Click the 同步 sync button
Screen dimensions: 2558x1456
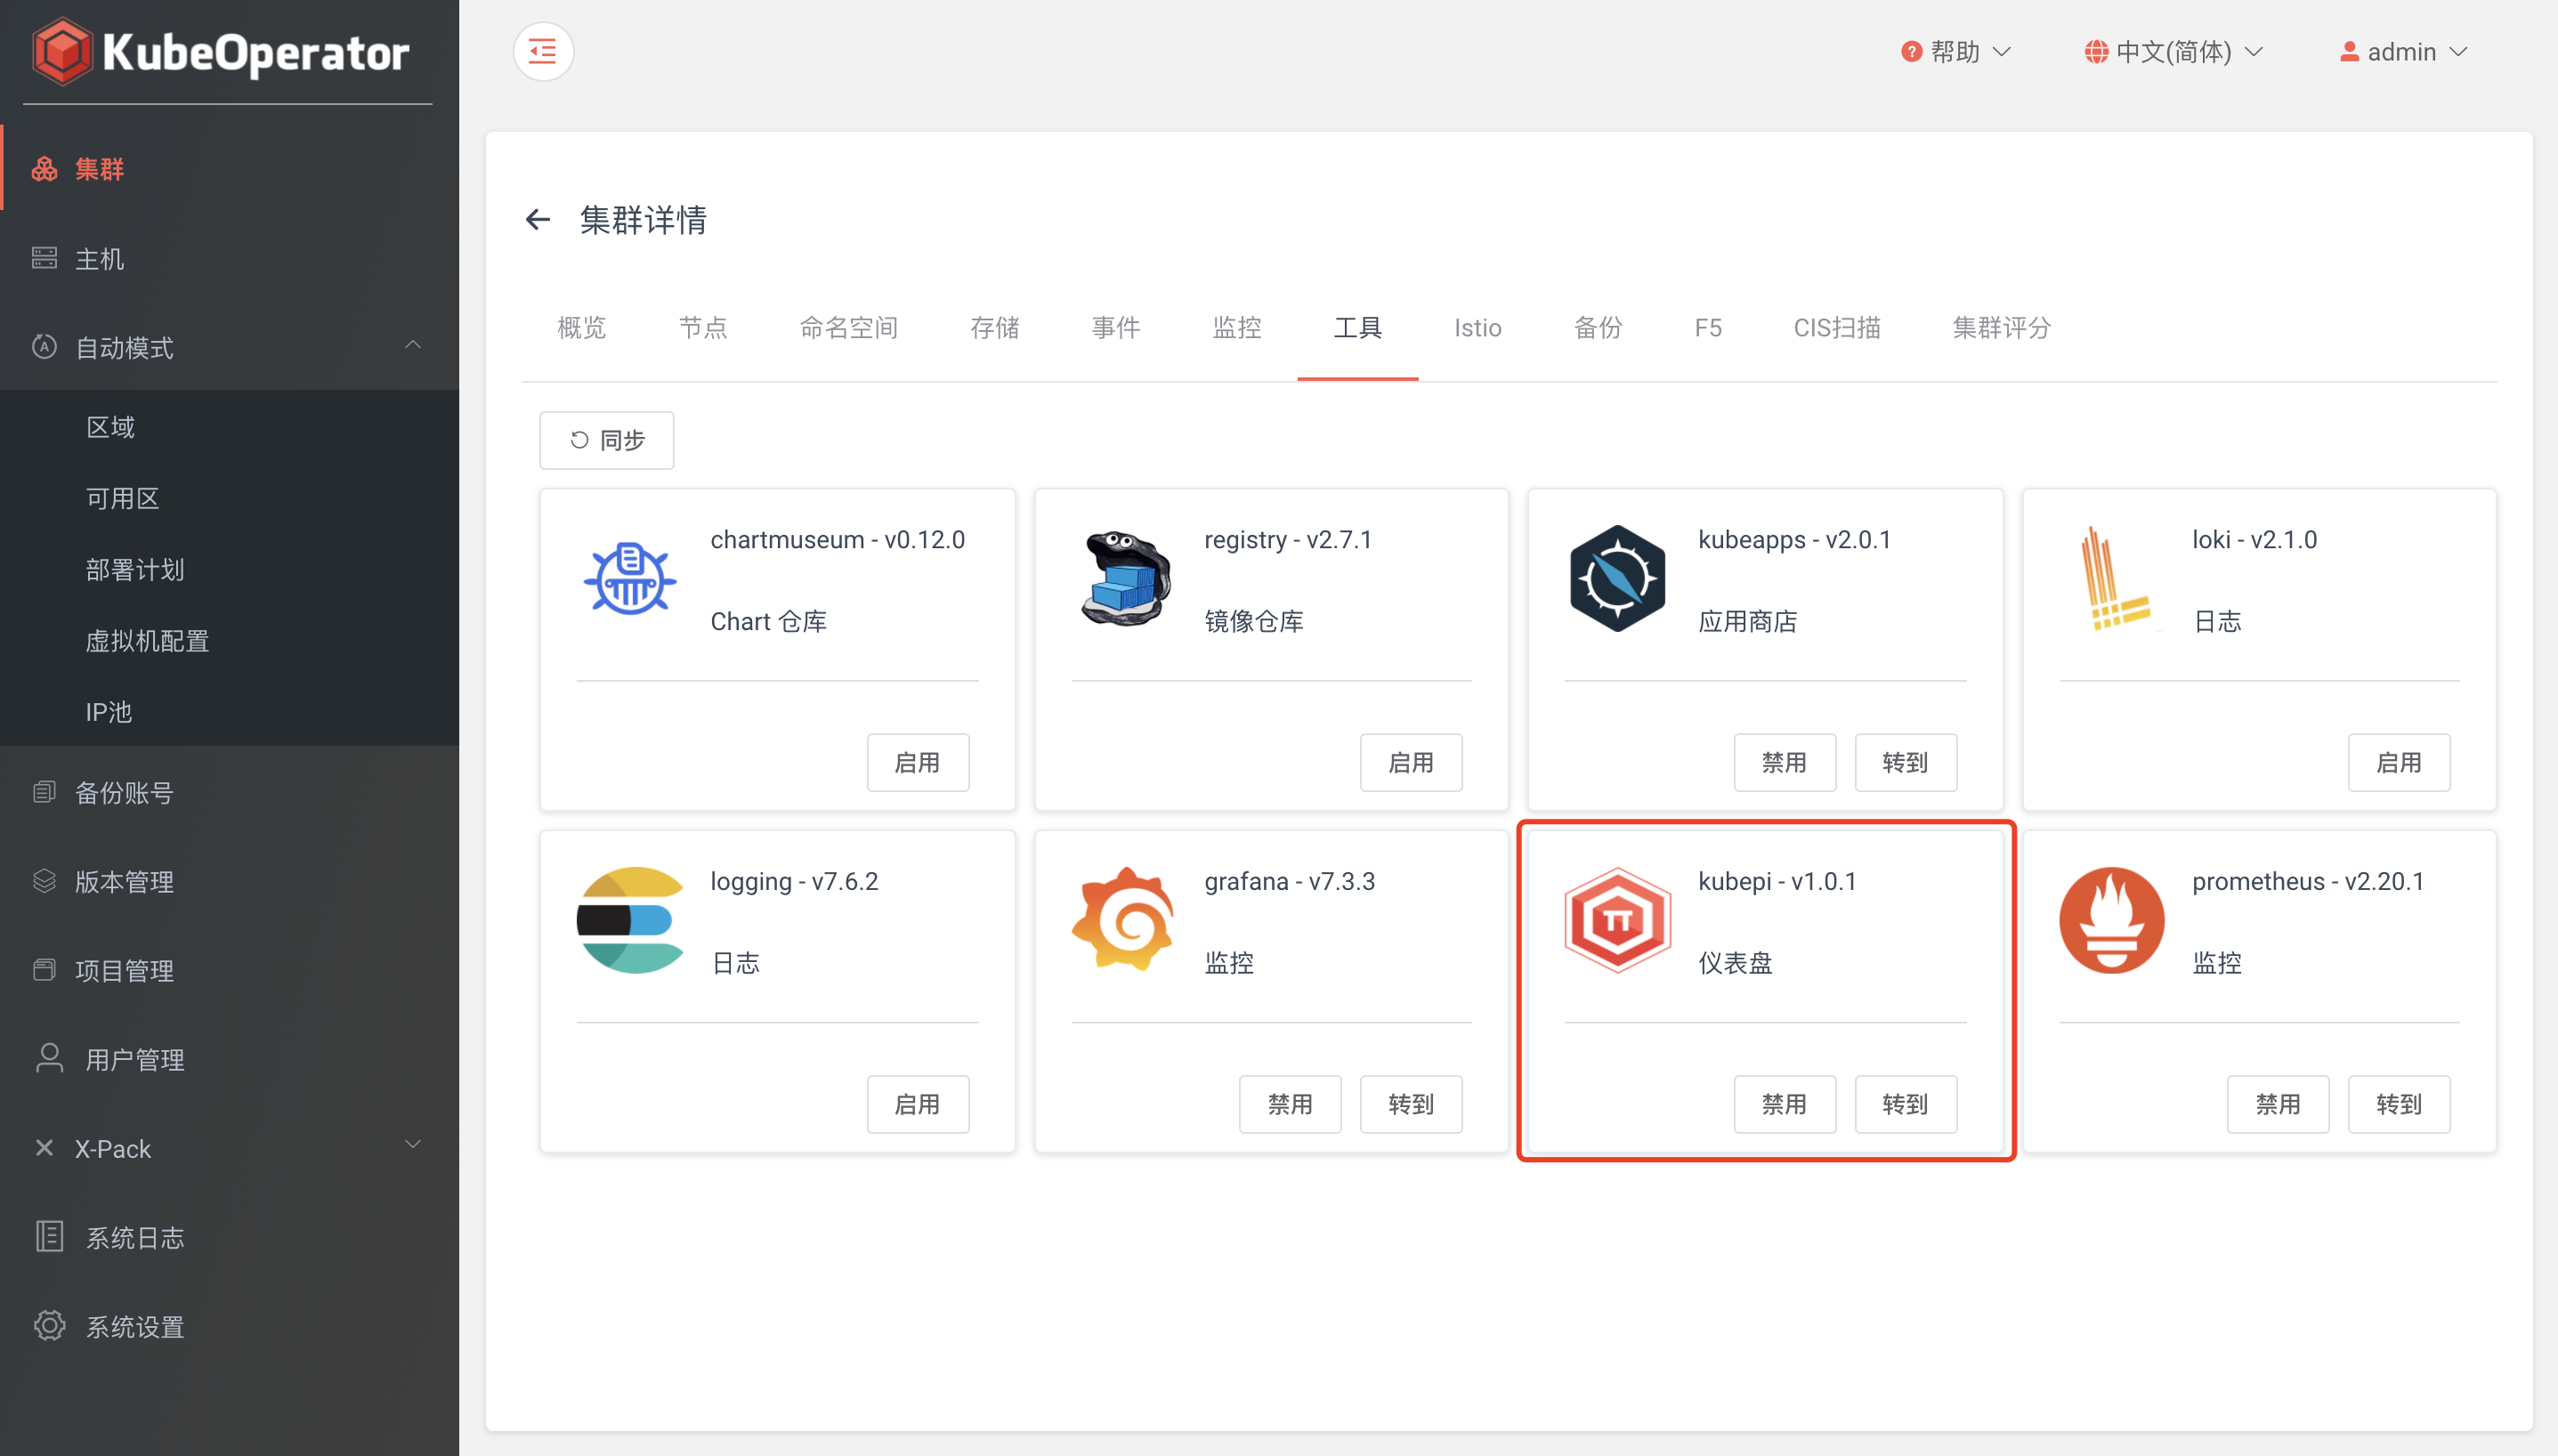(607, 440)
